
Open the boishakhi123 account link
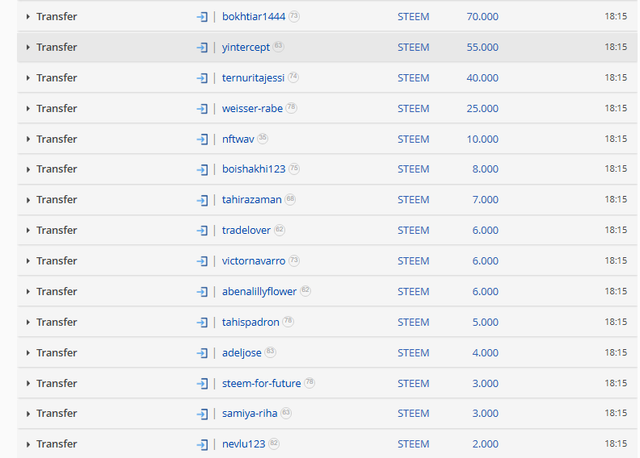(x=253, y=169)
